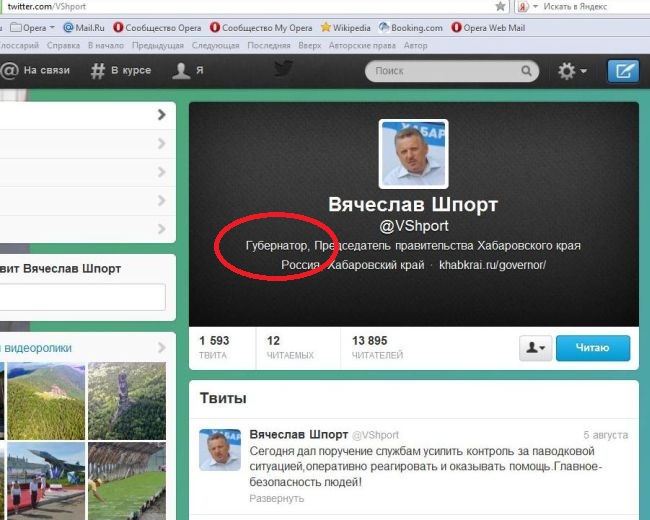Click the search magnifier icon
The width and height of the screenshot is (650, 520).
pos(526,70)
